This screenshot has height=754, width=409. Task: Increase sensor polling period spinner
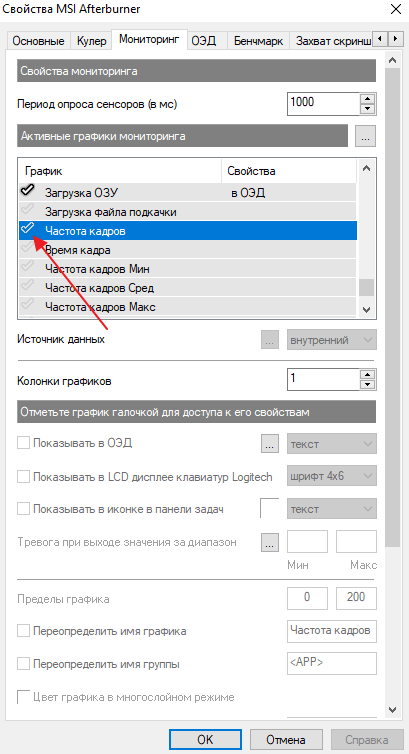tap(367, 98)
